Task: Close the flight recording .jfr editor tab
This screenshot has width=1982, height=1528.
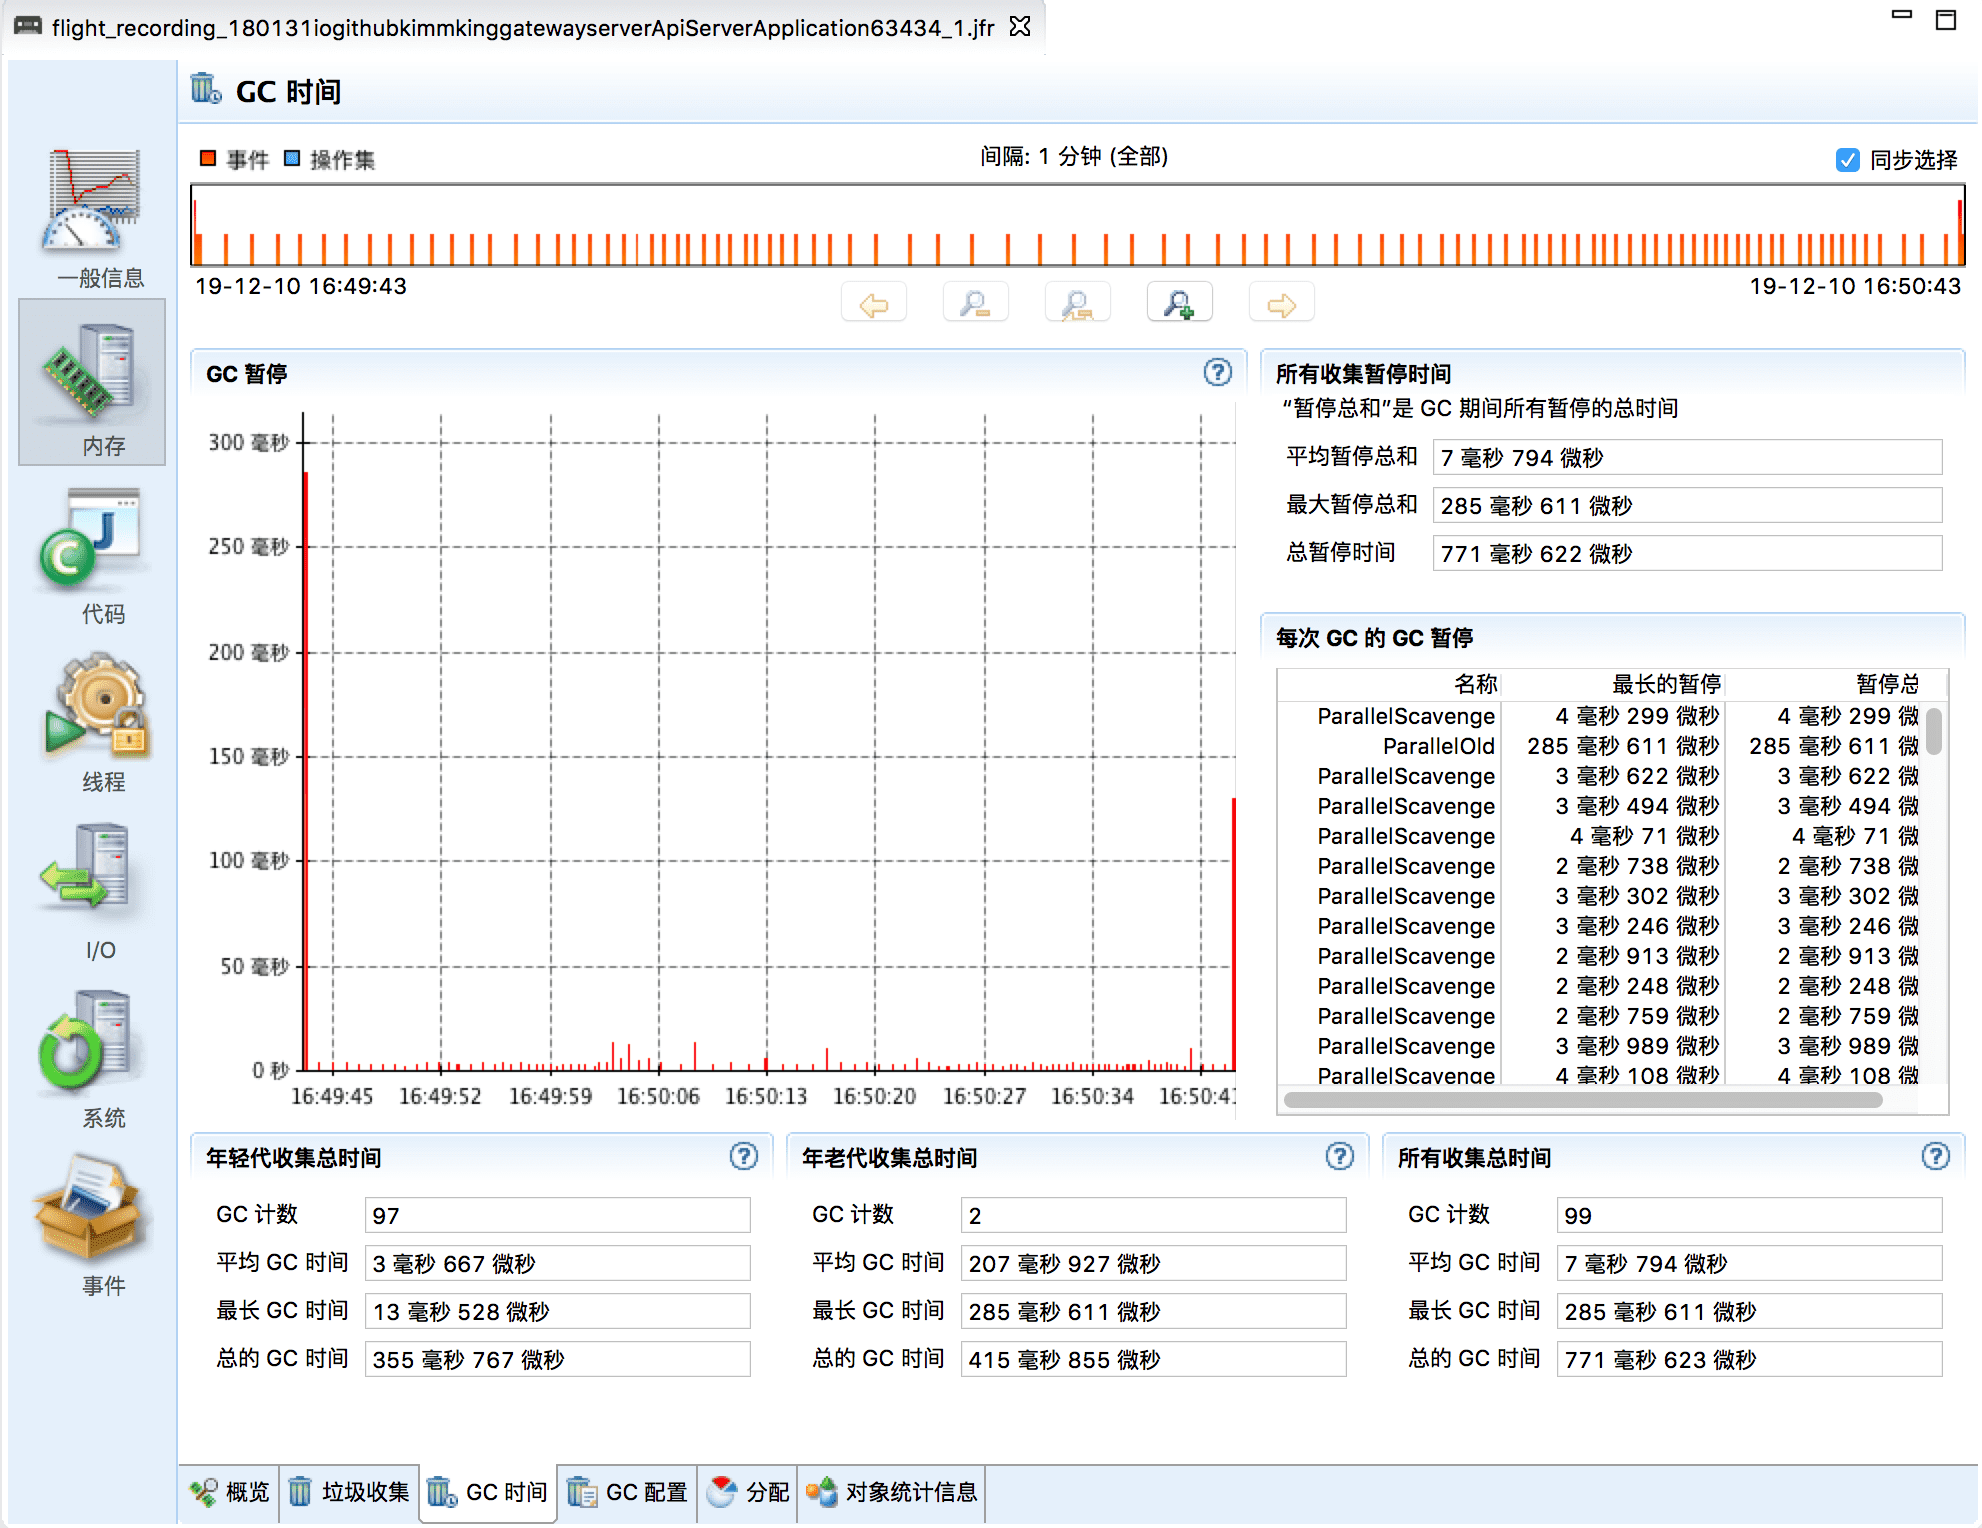Action: coord(1020,26)
